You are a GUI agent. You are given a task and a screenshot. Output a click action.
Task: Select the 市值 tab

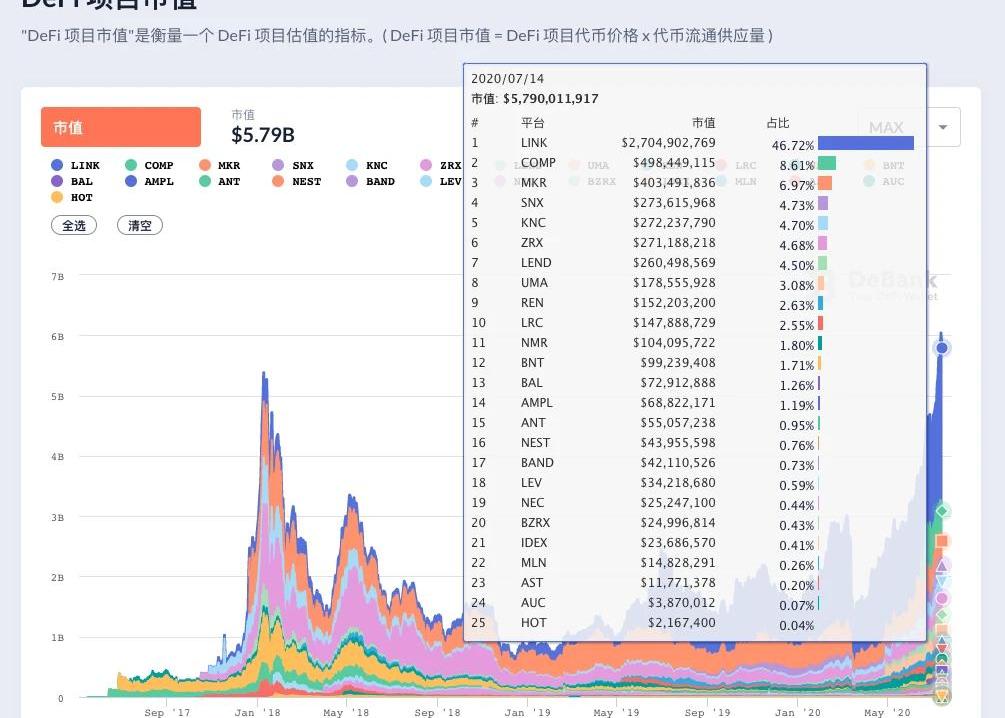[x=120, y=127]
